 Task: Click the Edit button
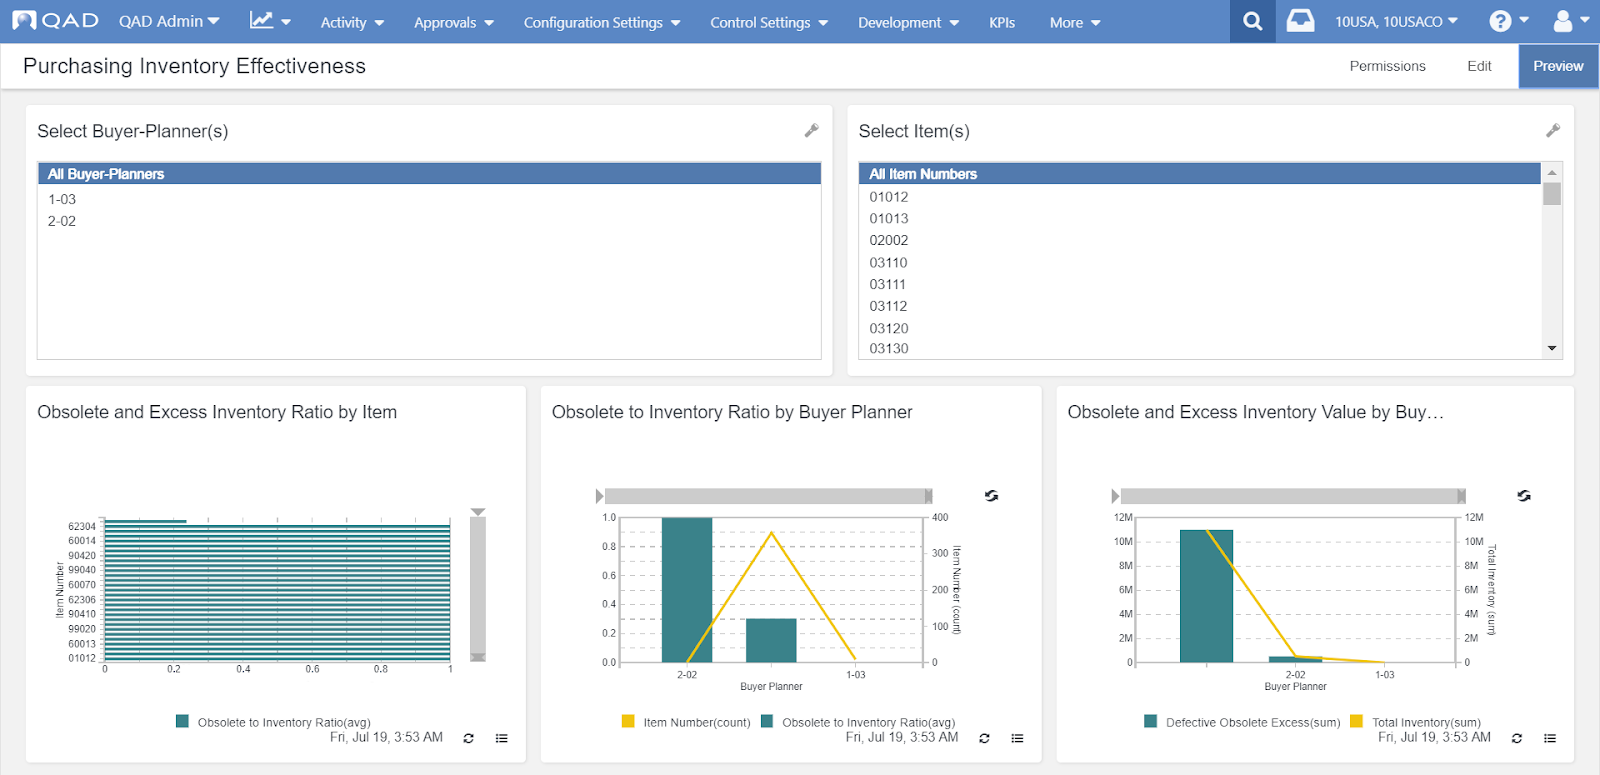(1479, 66)
